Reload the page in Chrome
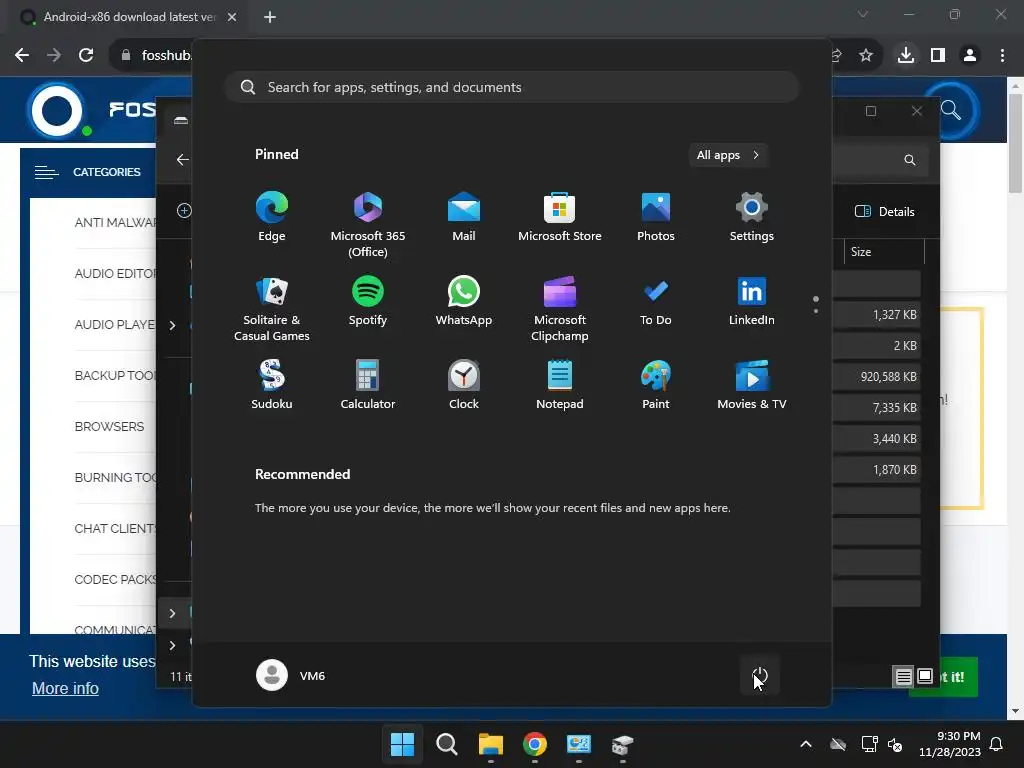Image resolution: width=1024 pixels, height=768 pixels. click(86, 55)
